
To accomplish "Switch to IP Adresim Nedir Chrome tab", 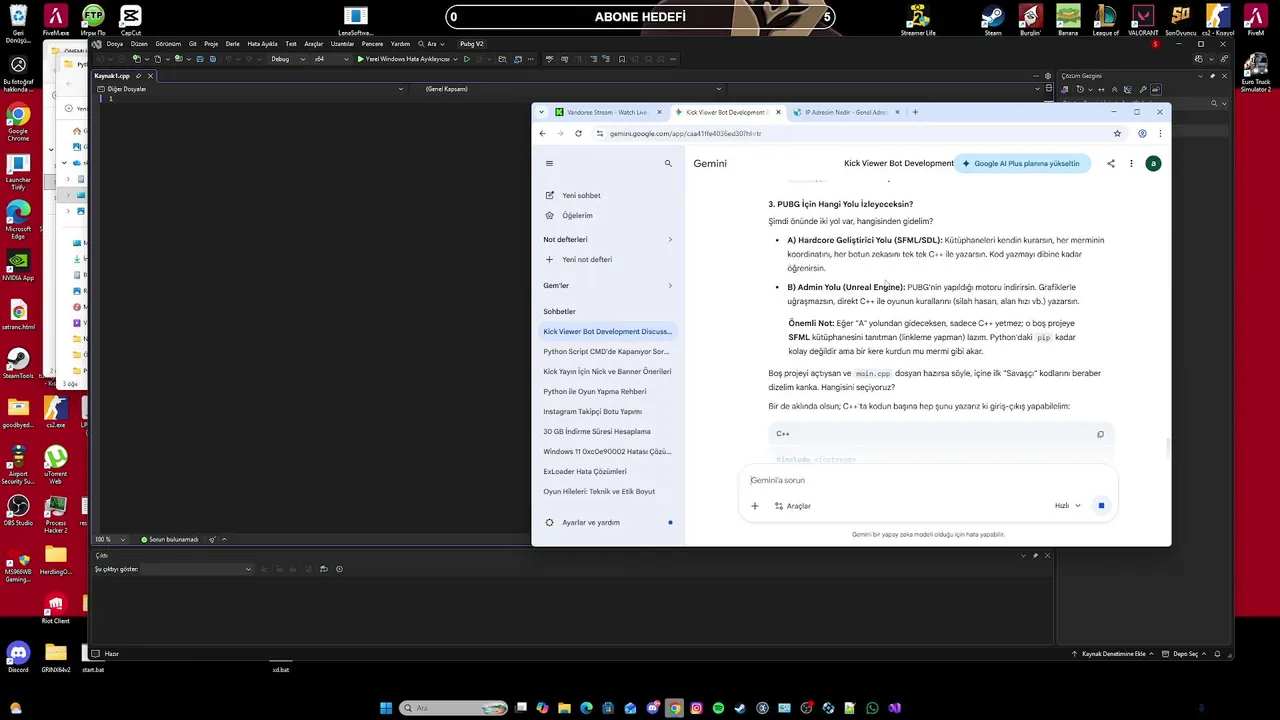I will 845,112.
